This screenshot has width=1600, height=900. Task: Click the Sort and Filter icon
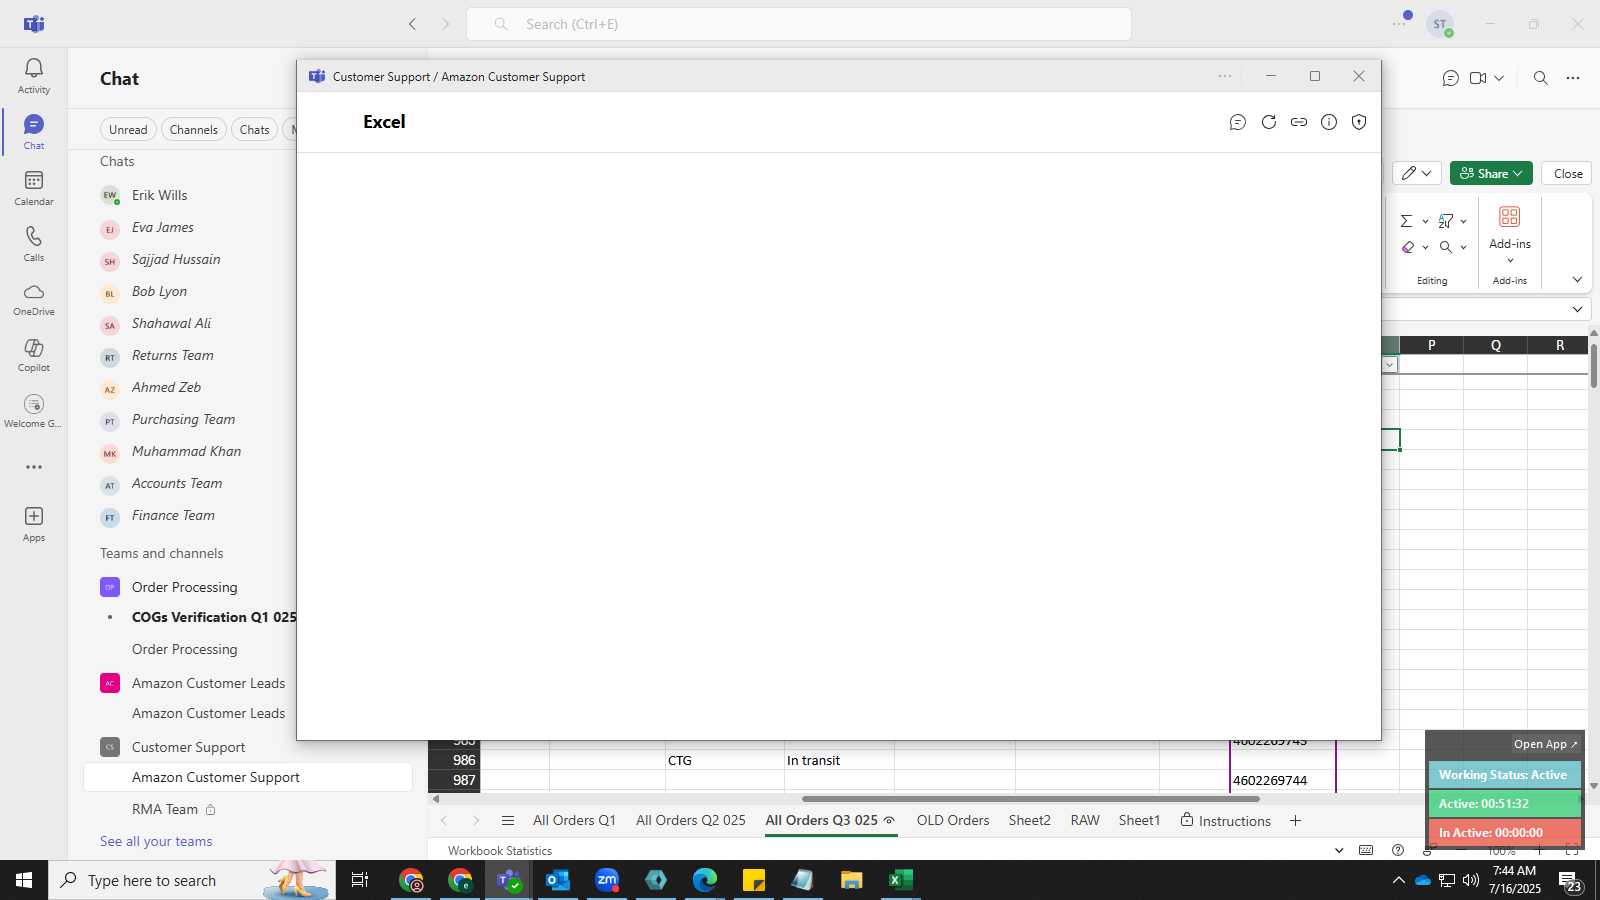coord(1446,221)
